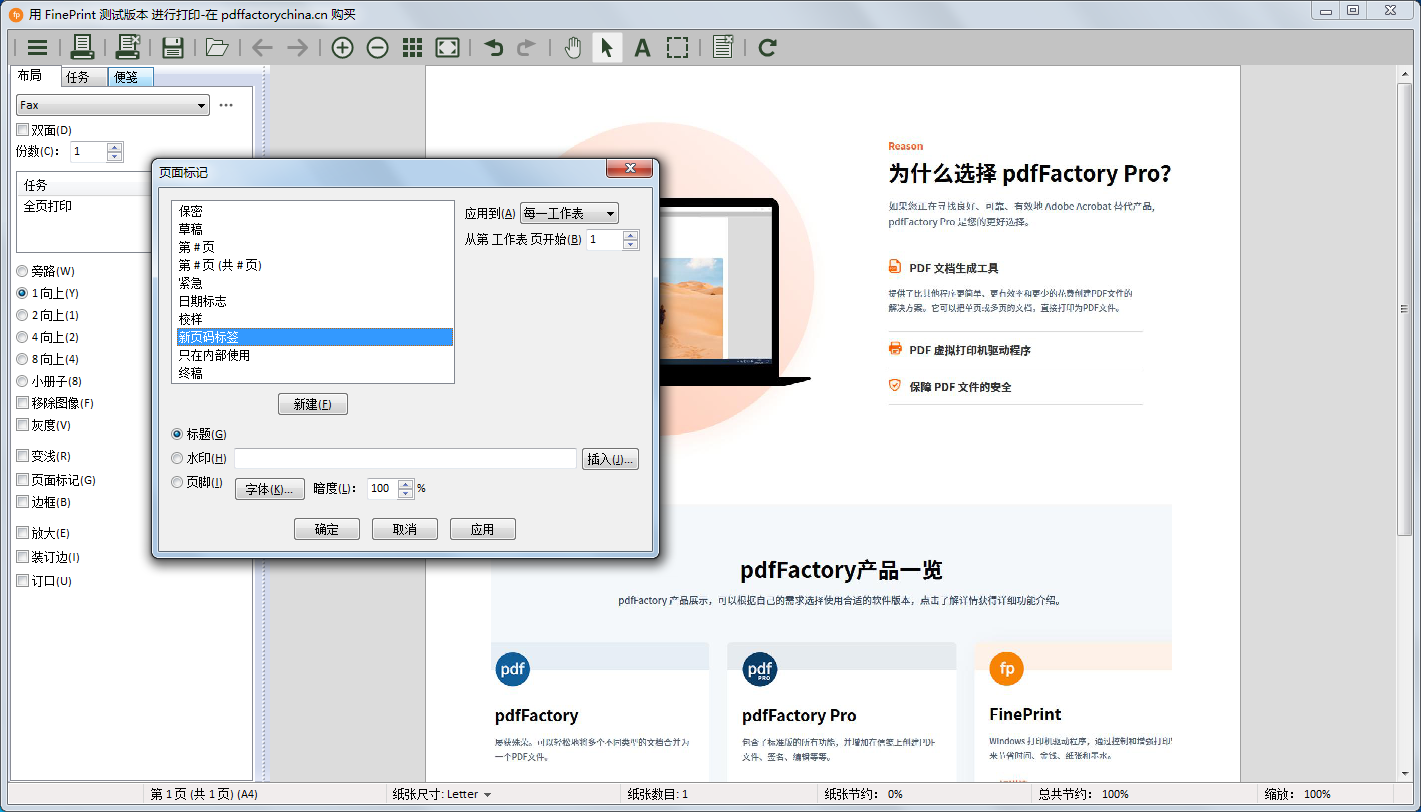Enable the 双面(D) checkbox
This screenshot has height=812, width=1421.
tap(21, 129)
